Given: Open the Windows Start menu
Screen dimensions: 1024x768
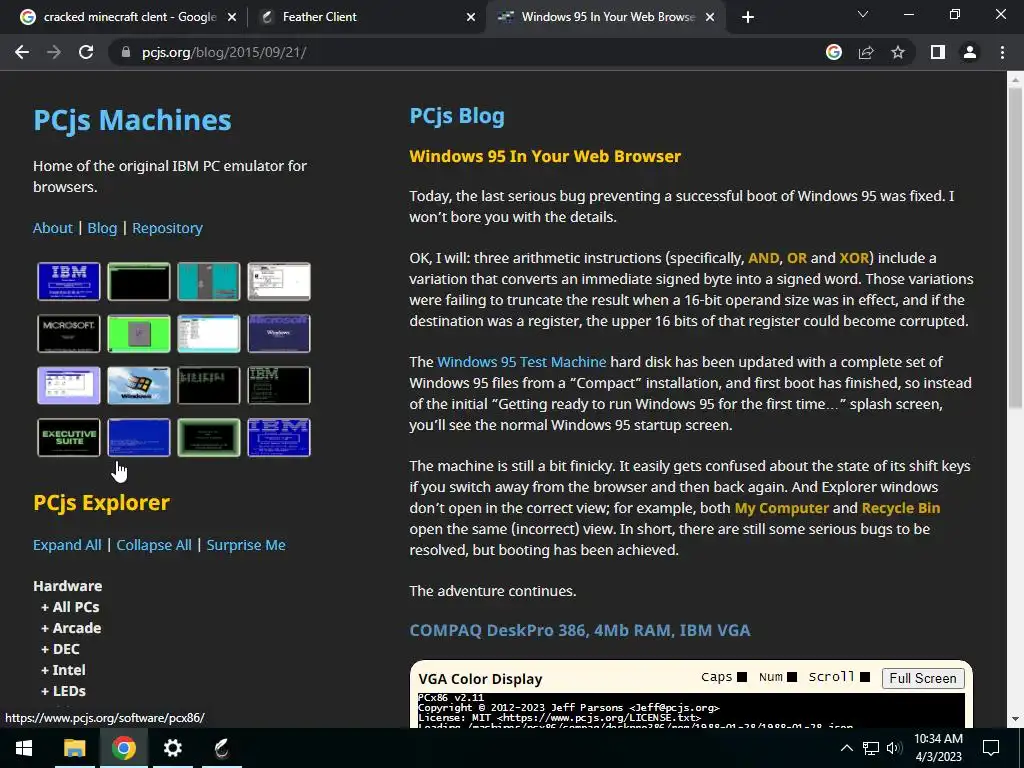Looking at the screenshot, I should point(24,748).
